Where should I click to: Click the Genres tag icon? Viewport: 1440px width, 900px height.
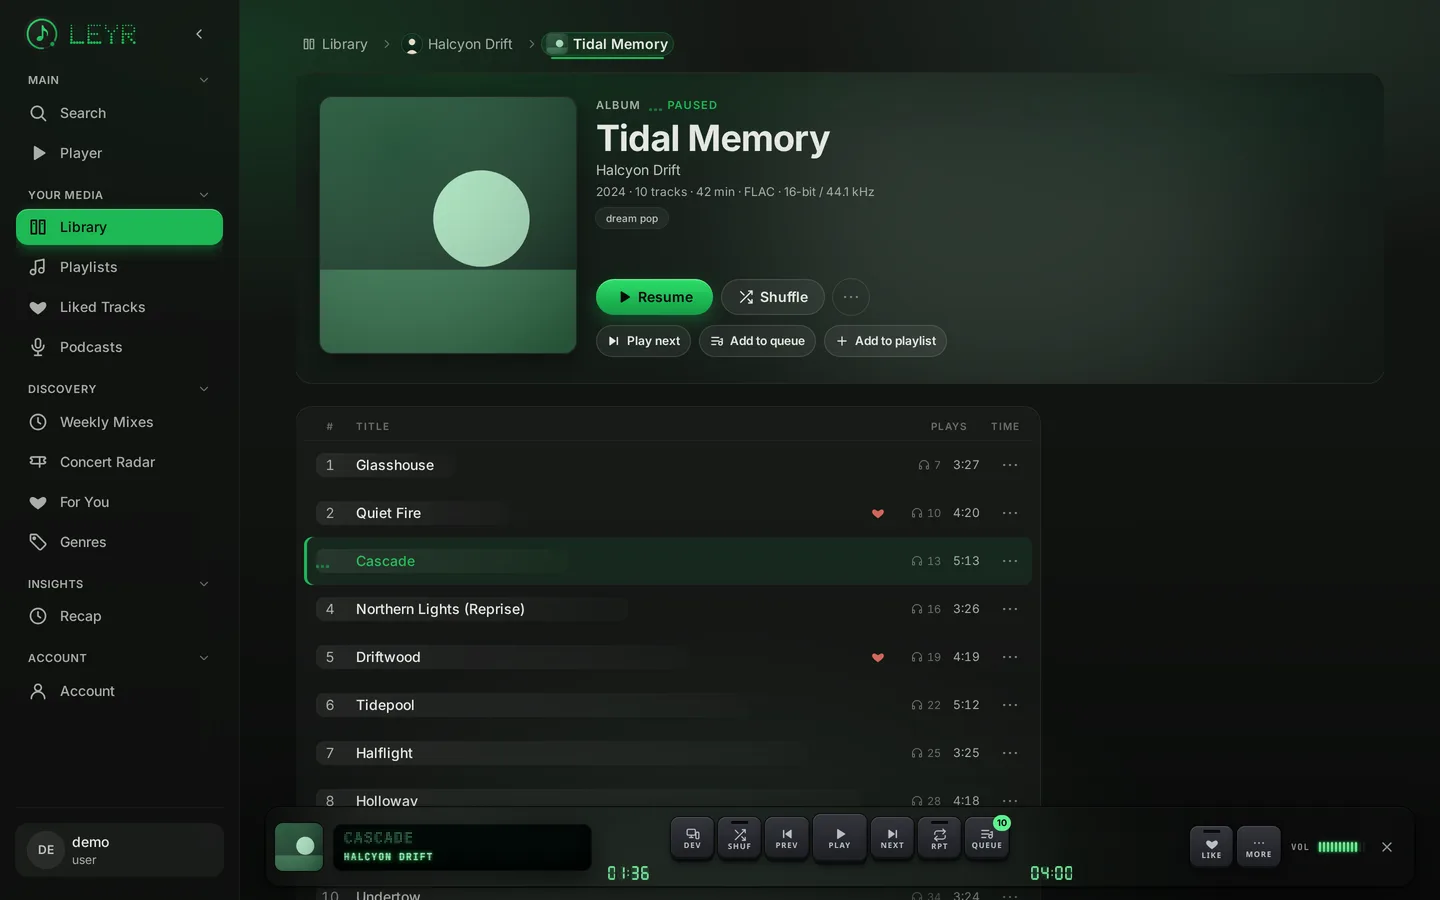(x=38, y=542)
